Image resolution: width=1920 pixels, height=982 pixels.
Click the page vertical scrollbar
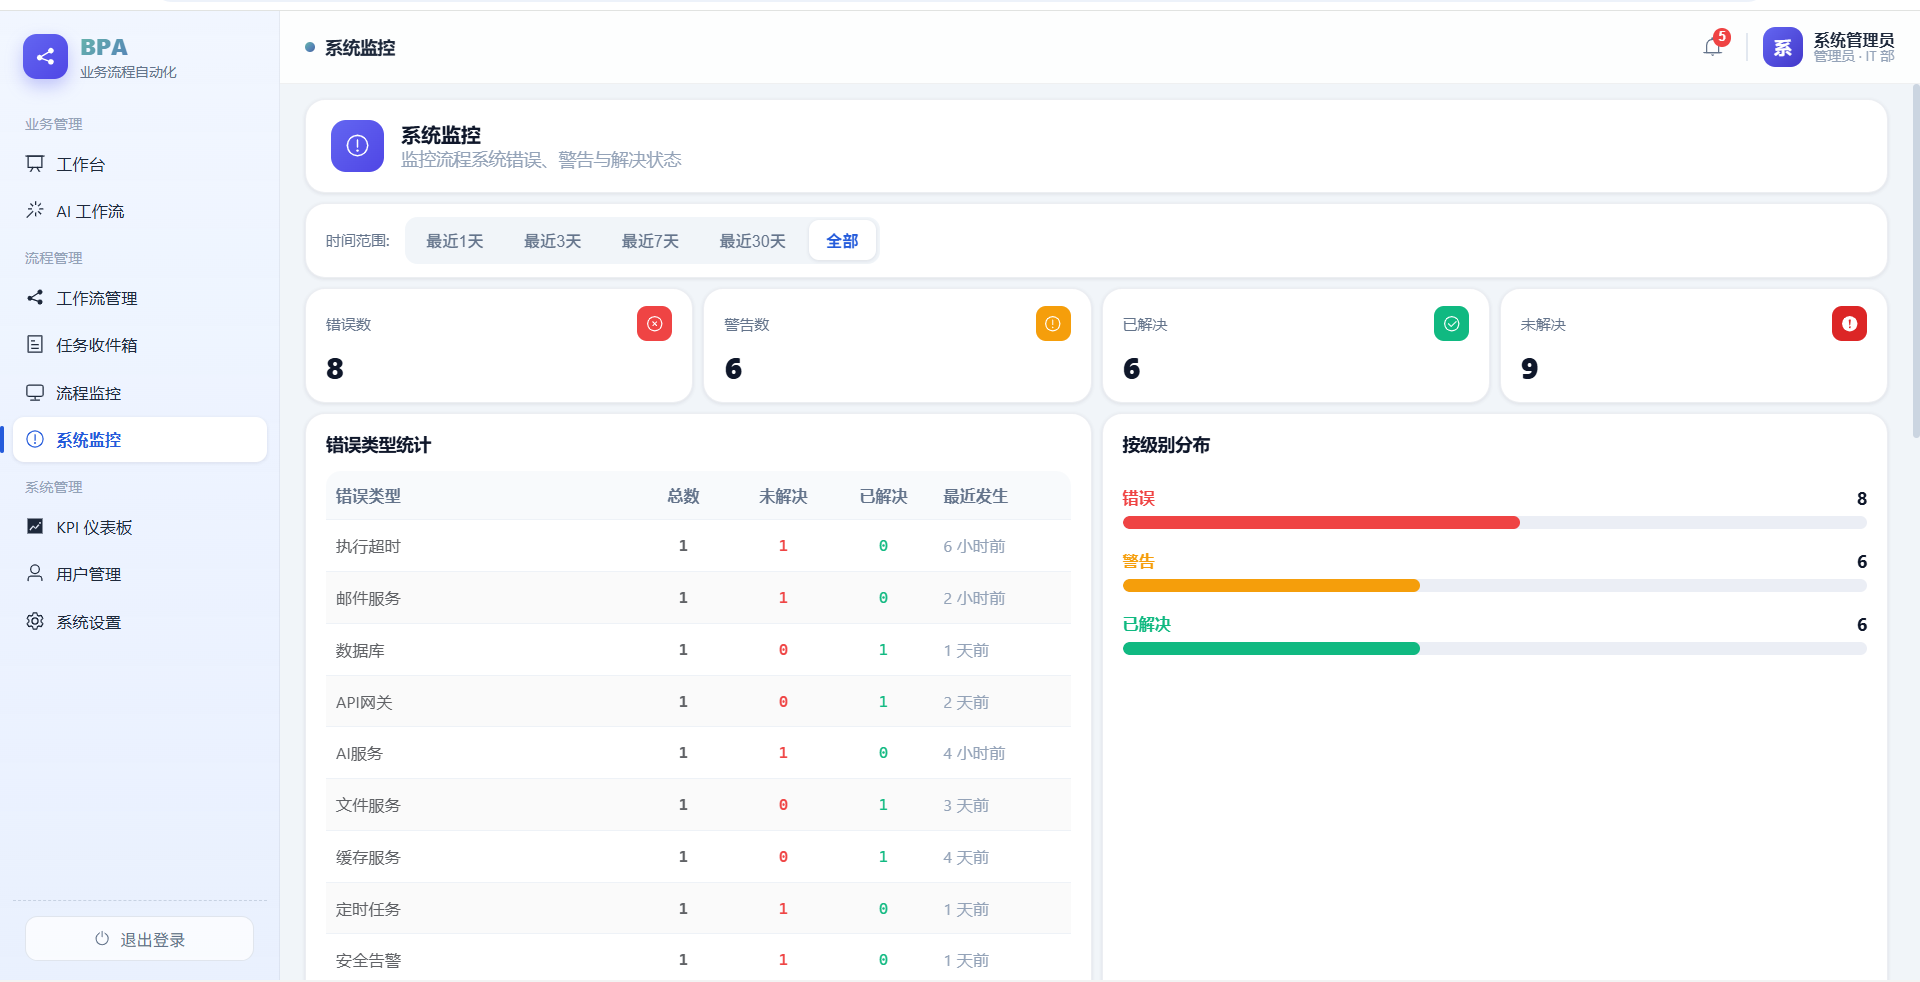point(1915,260)
